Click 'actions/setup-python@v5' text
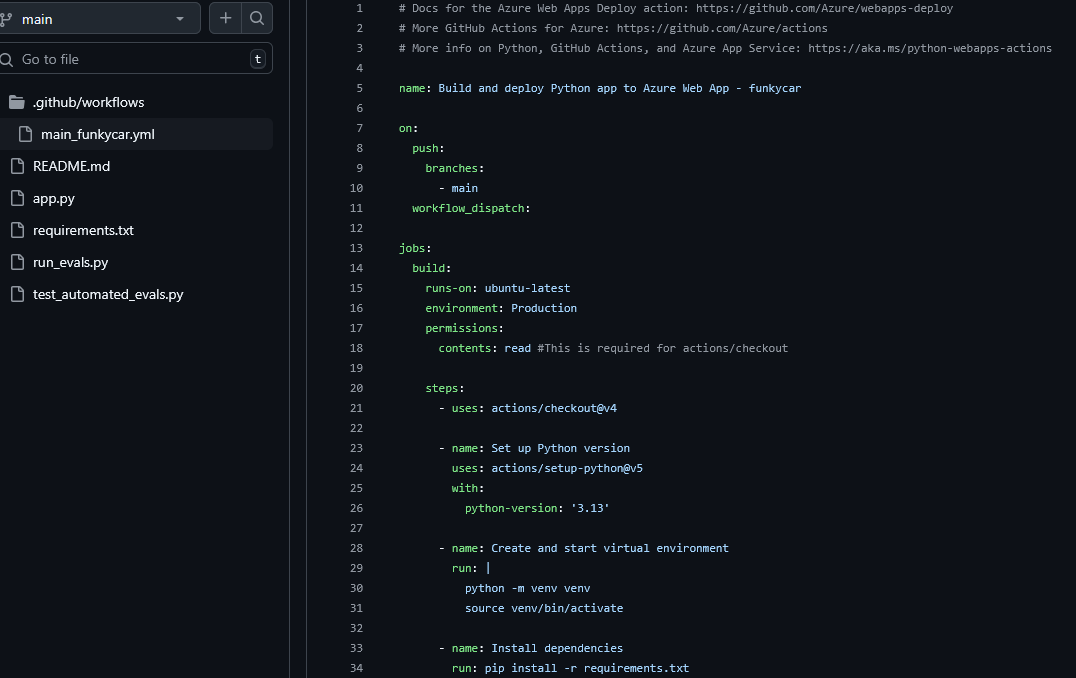 tap(567, 468)
